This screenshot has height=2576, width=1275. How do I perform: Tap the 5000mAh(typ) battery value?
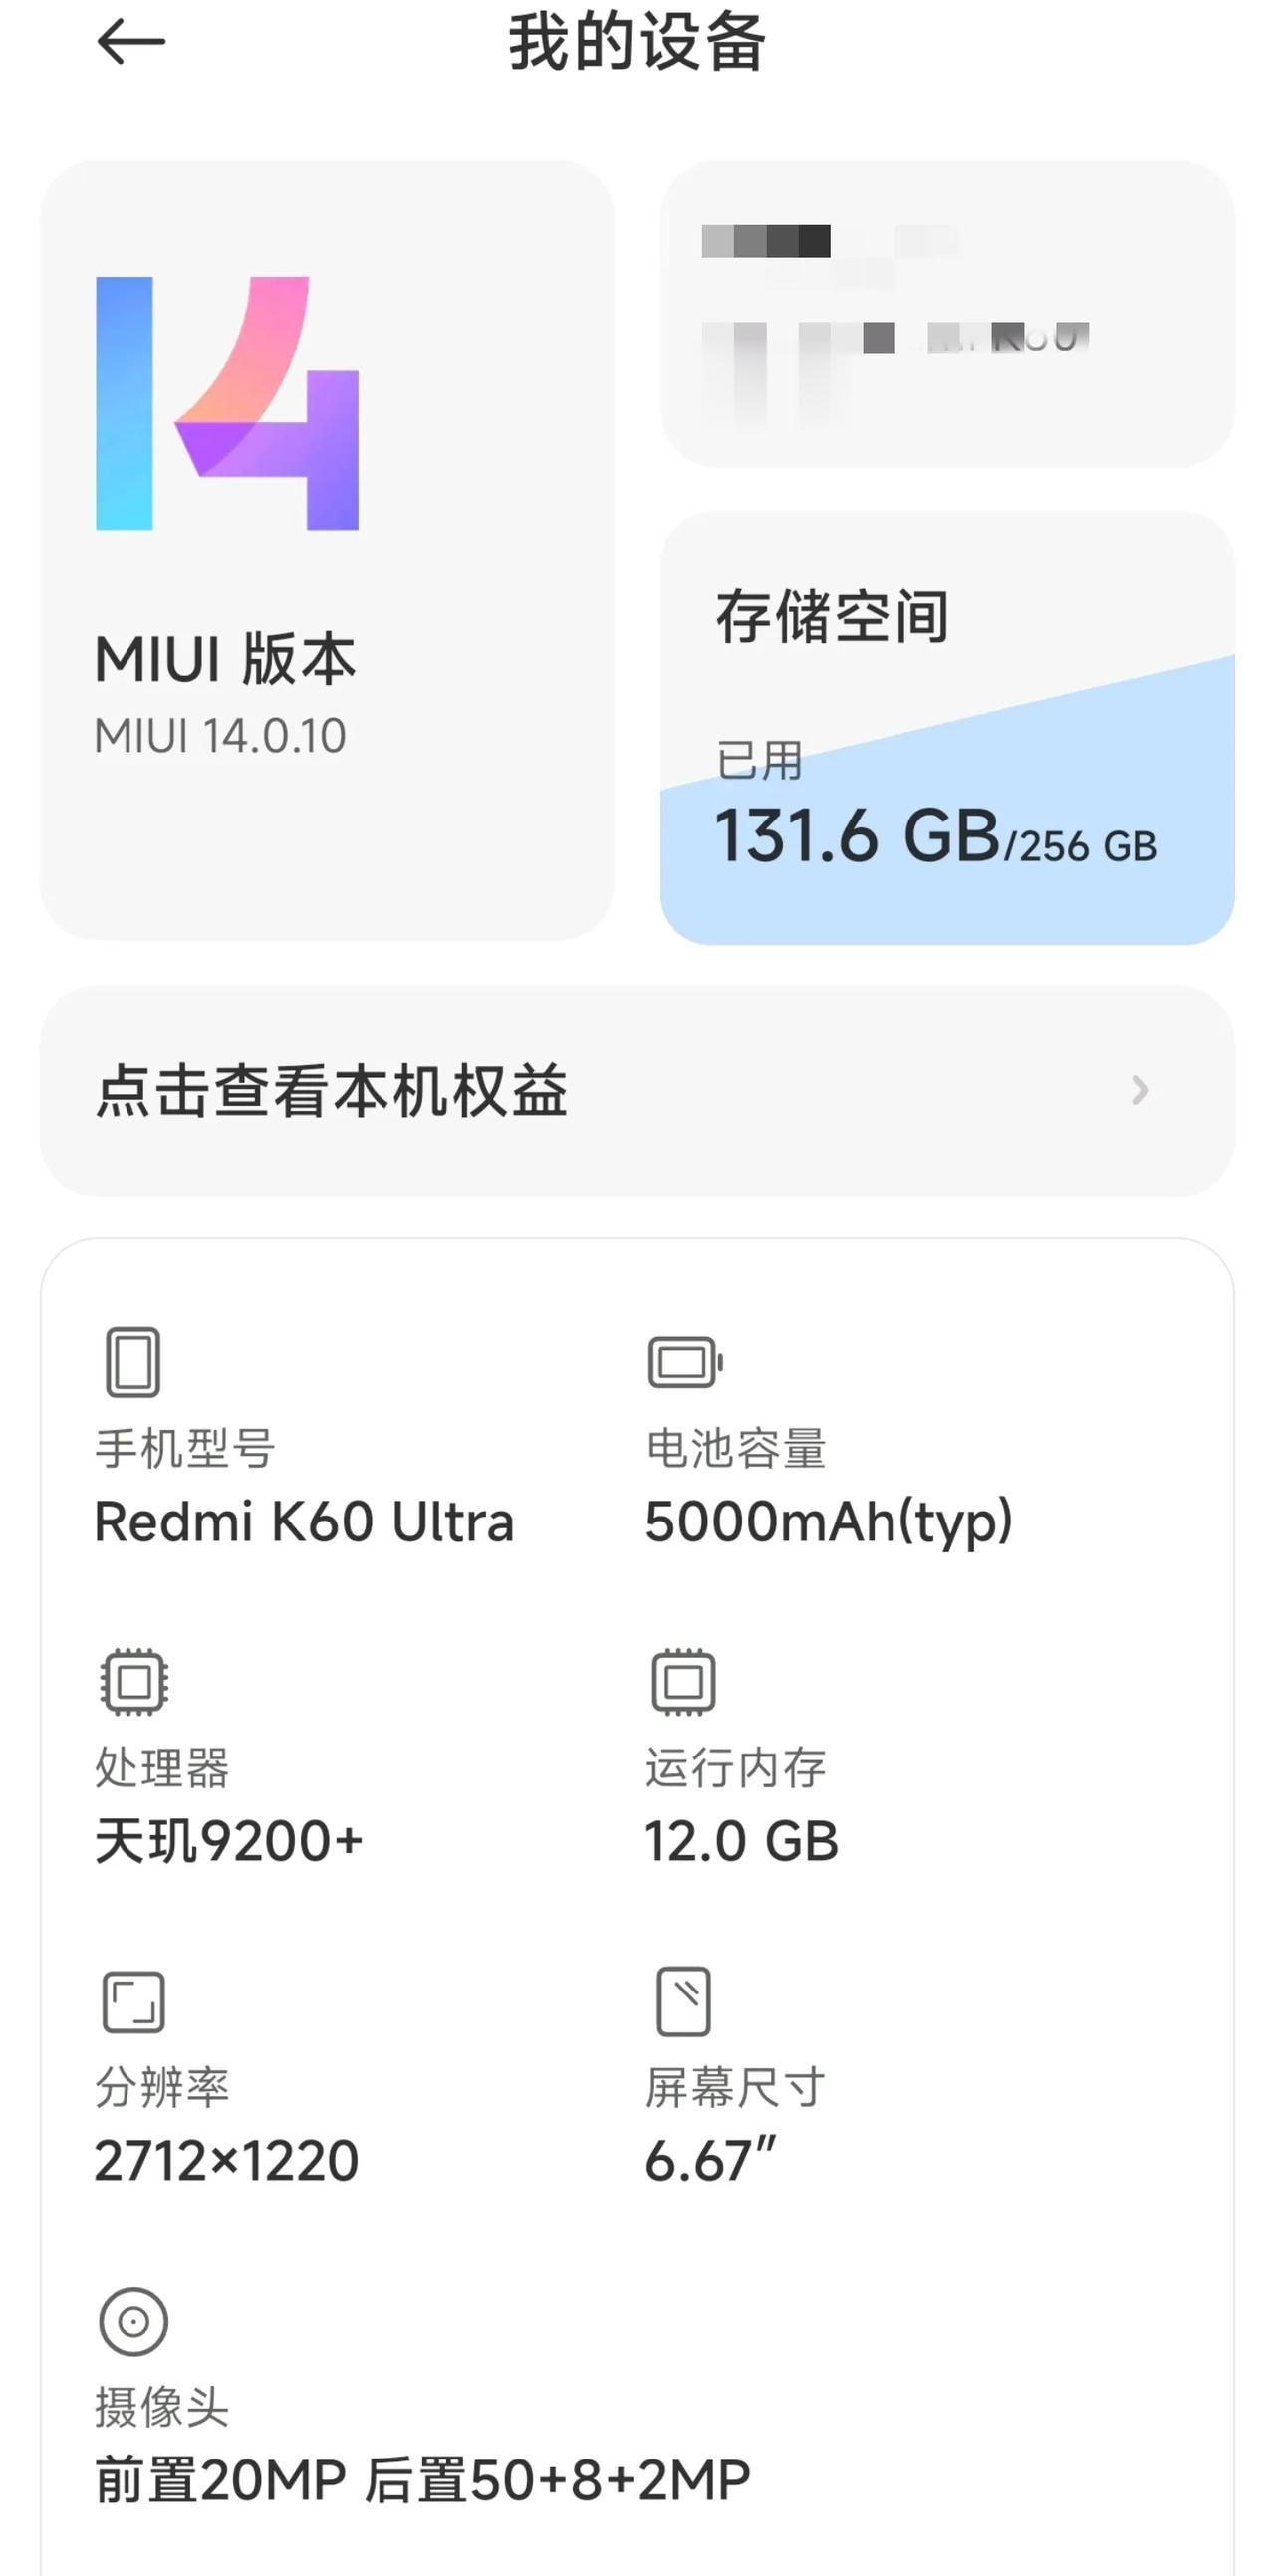pos(829,1522)
